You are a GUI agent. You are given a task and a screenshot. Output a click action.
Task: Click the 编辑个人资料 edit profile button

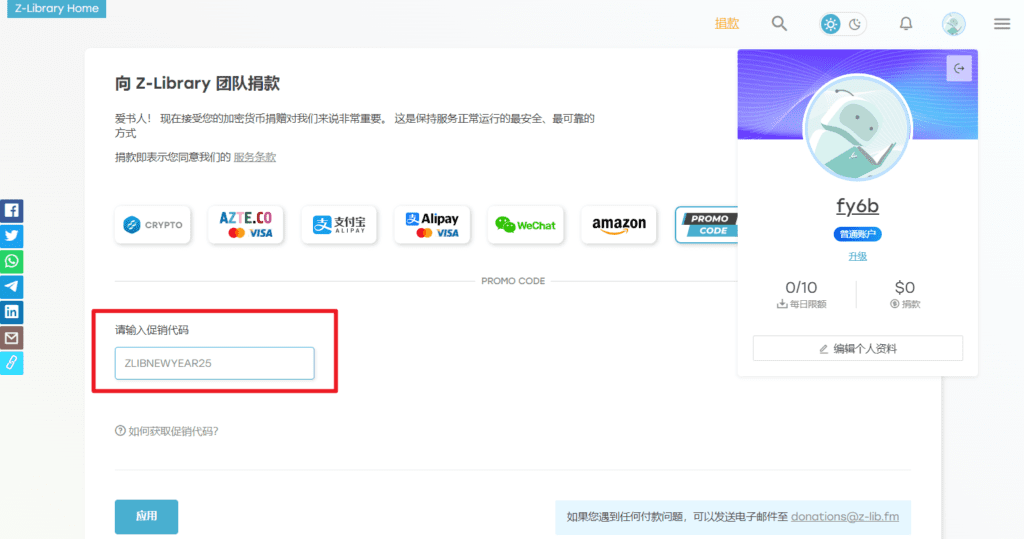pyautogui.click(x=857, y=349)
